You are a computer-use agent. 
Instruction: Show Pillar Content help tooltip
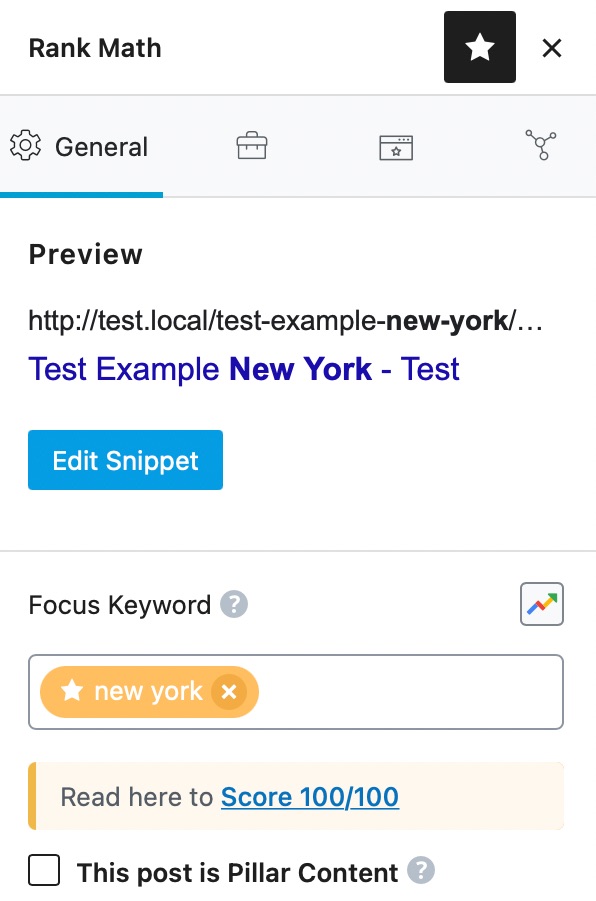pyautogui.click(x=421, y=870)
